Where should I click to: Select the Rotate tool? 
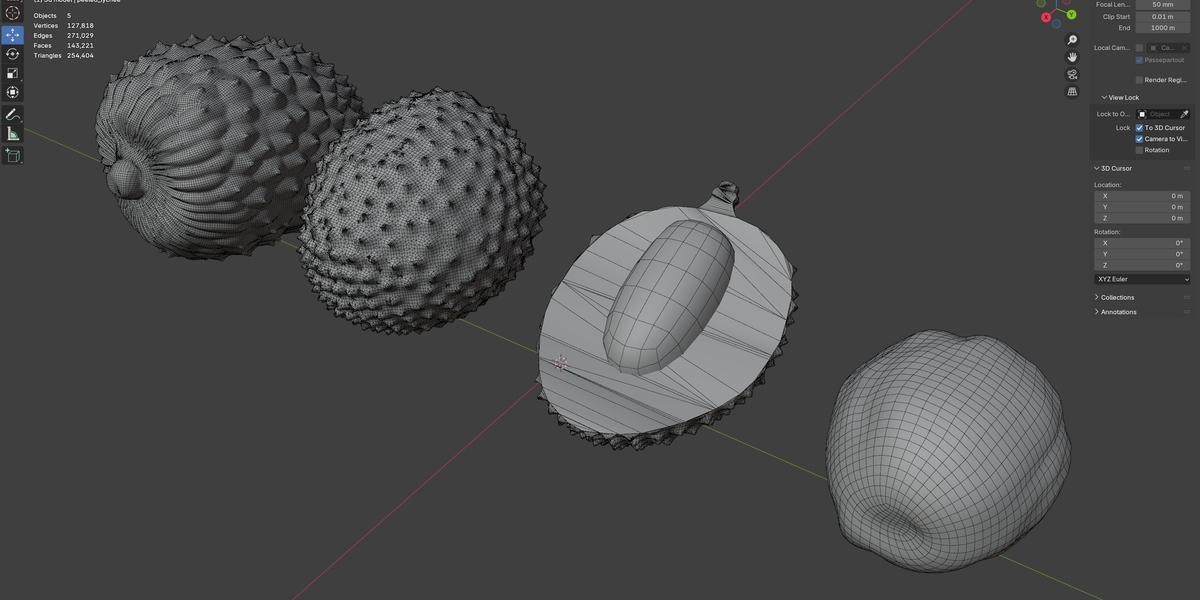click(x=13, y=54)
